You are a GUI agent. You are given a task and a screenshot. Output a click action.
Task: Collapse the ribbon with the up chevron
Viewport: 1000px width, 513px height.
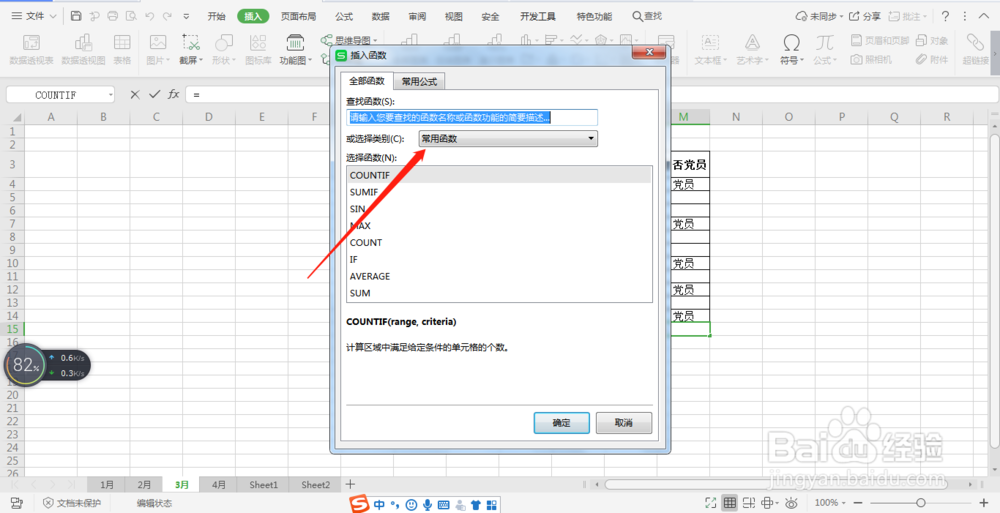(x=984, y=16)
